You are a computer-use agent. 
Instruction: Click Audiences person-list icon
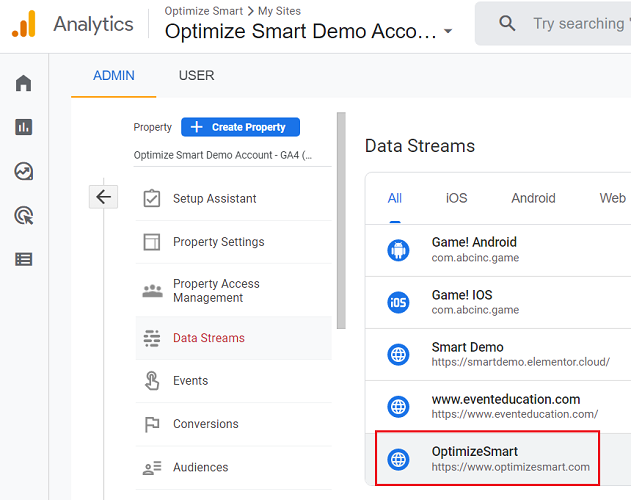coord(152,468)
